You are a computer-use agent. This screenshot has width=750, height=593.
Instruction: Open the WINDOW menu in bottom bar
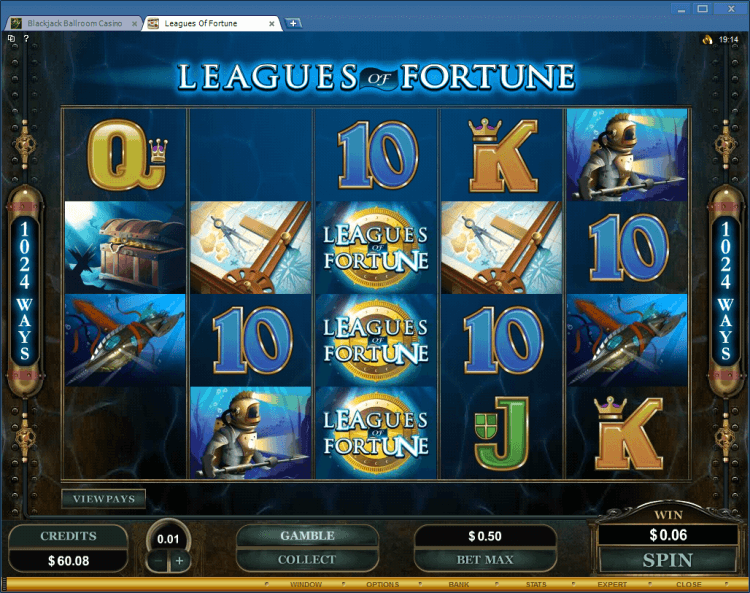click(306, 584)
